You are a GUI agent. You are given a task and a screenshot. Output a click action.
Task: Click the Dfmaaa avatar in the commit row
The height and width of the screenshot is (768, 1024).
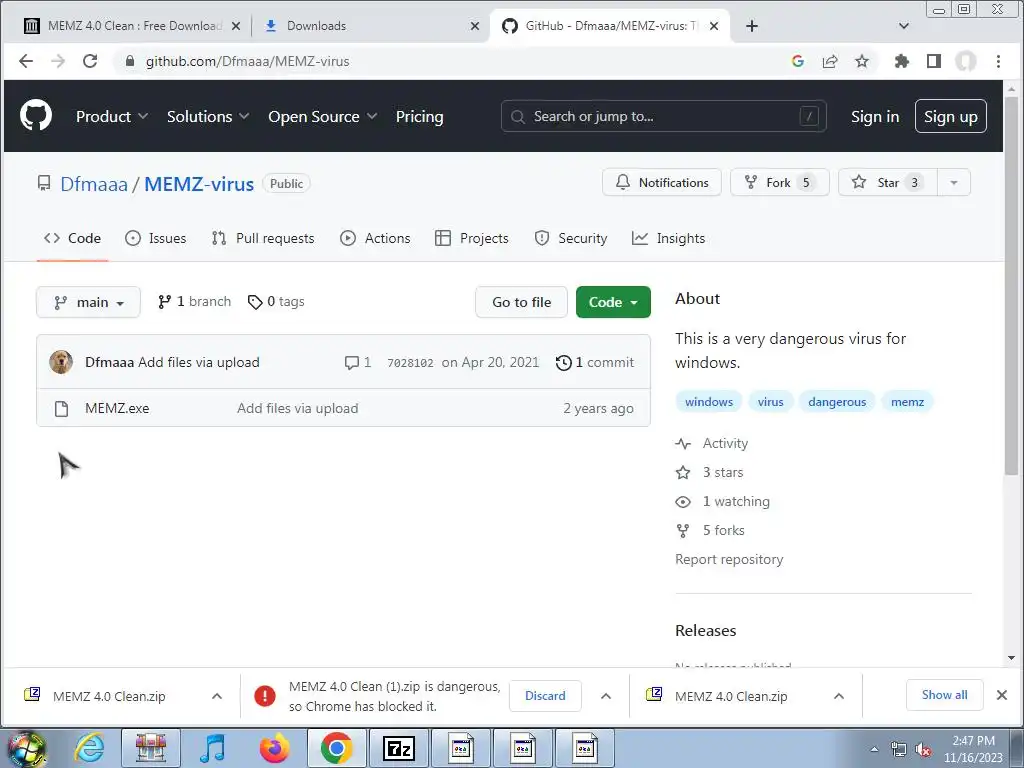click(61, 362)
